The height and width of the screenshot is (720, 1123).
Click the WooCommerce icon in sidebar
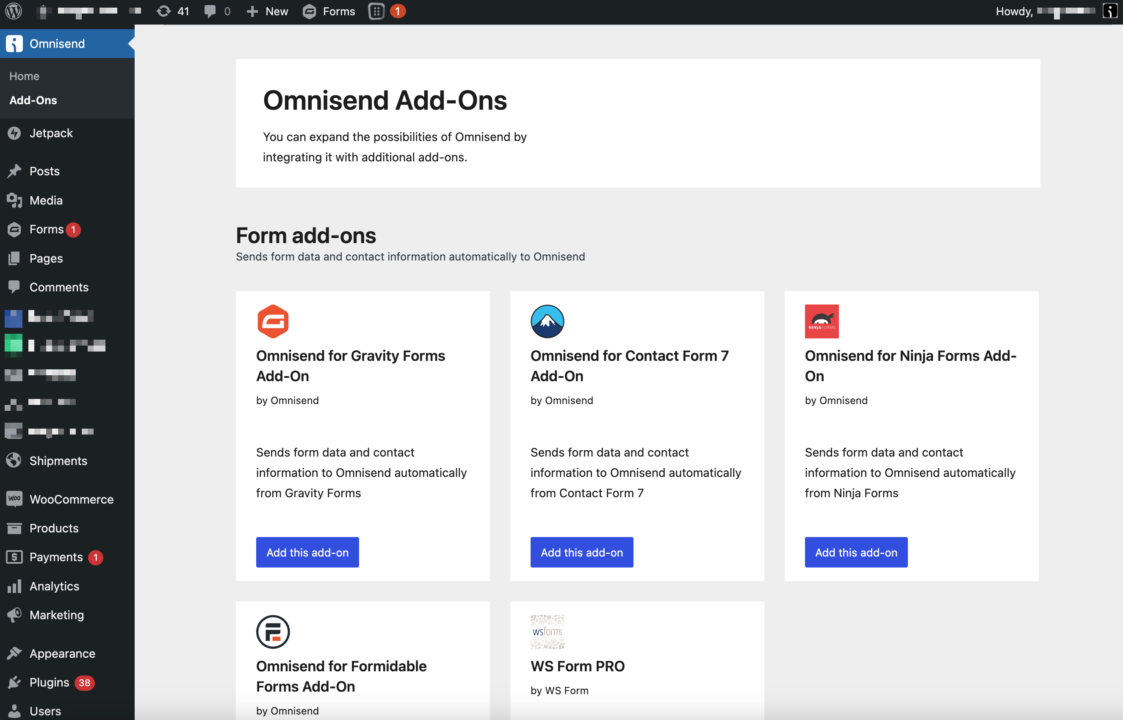14,499
